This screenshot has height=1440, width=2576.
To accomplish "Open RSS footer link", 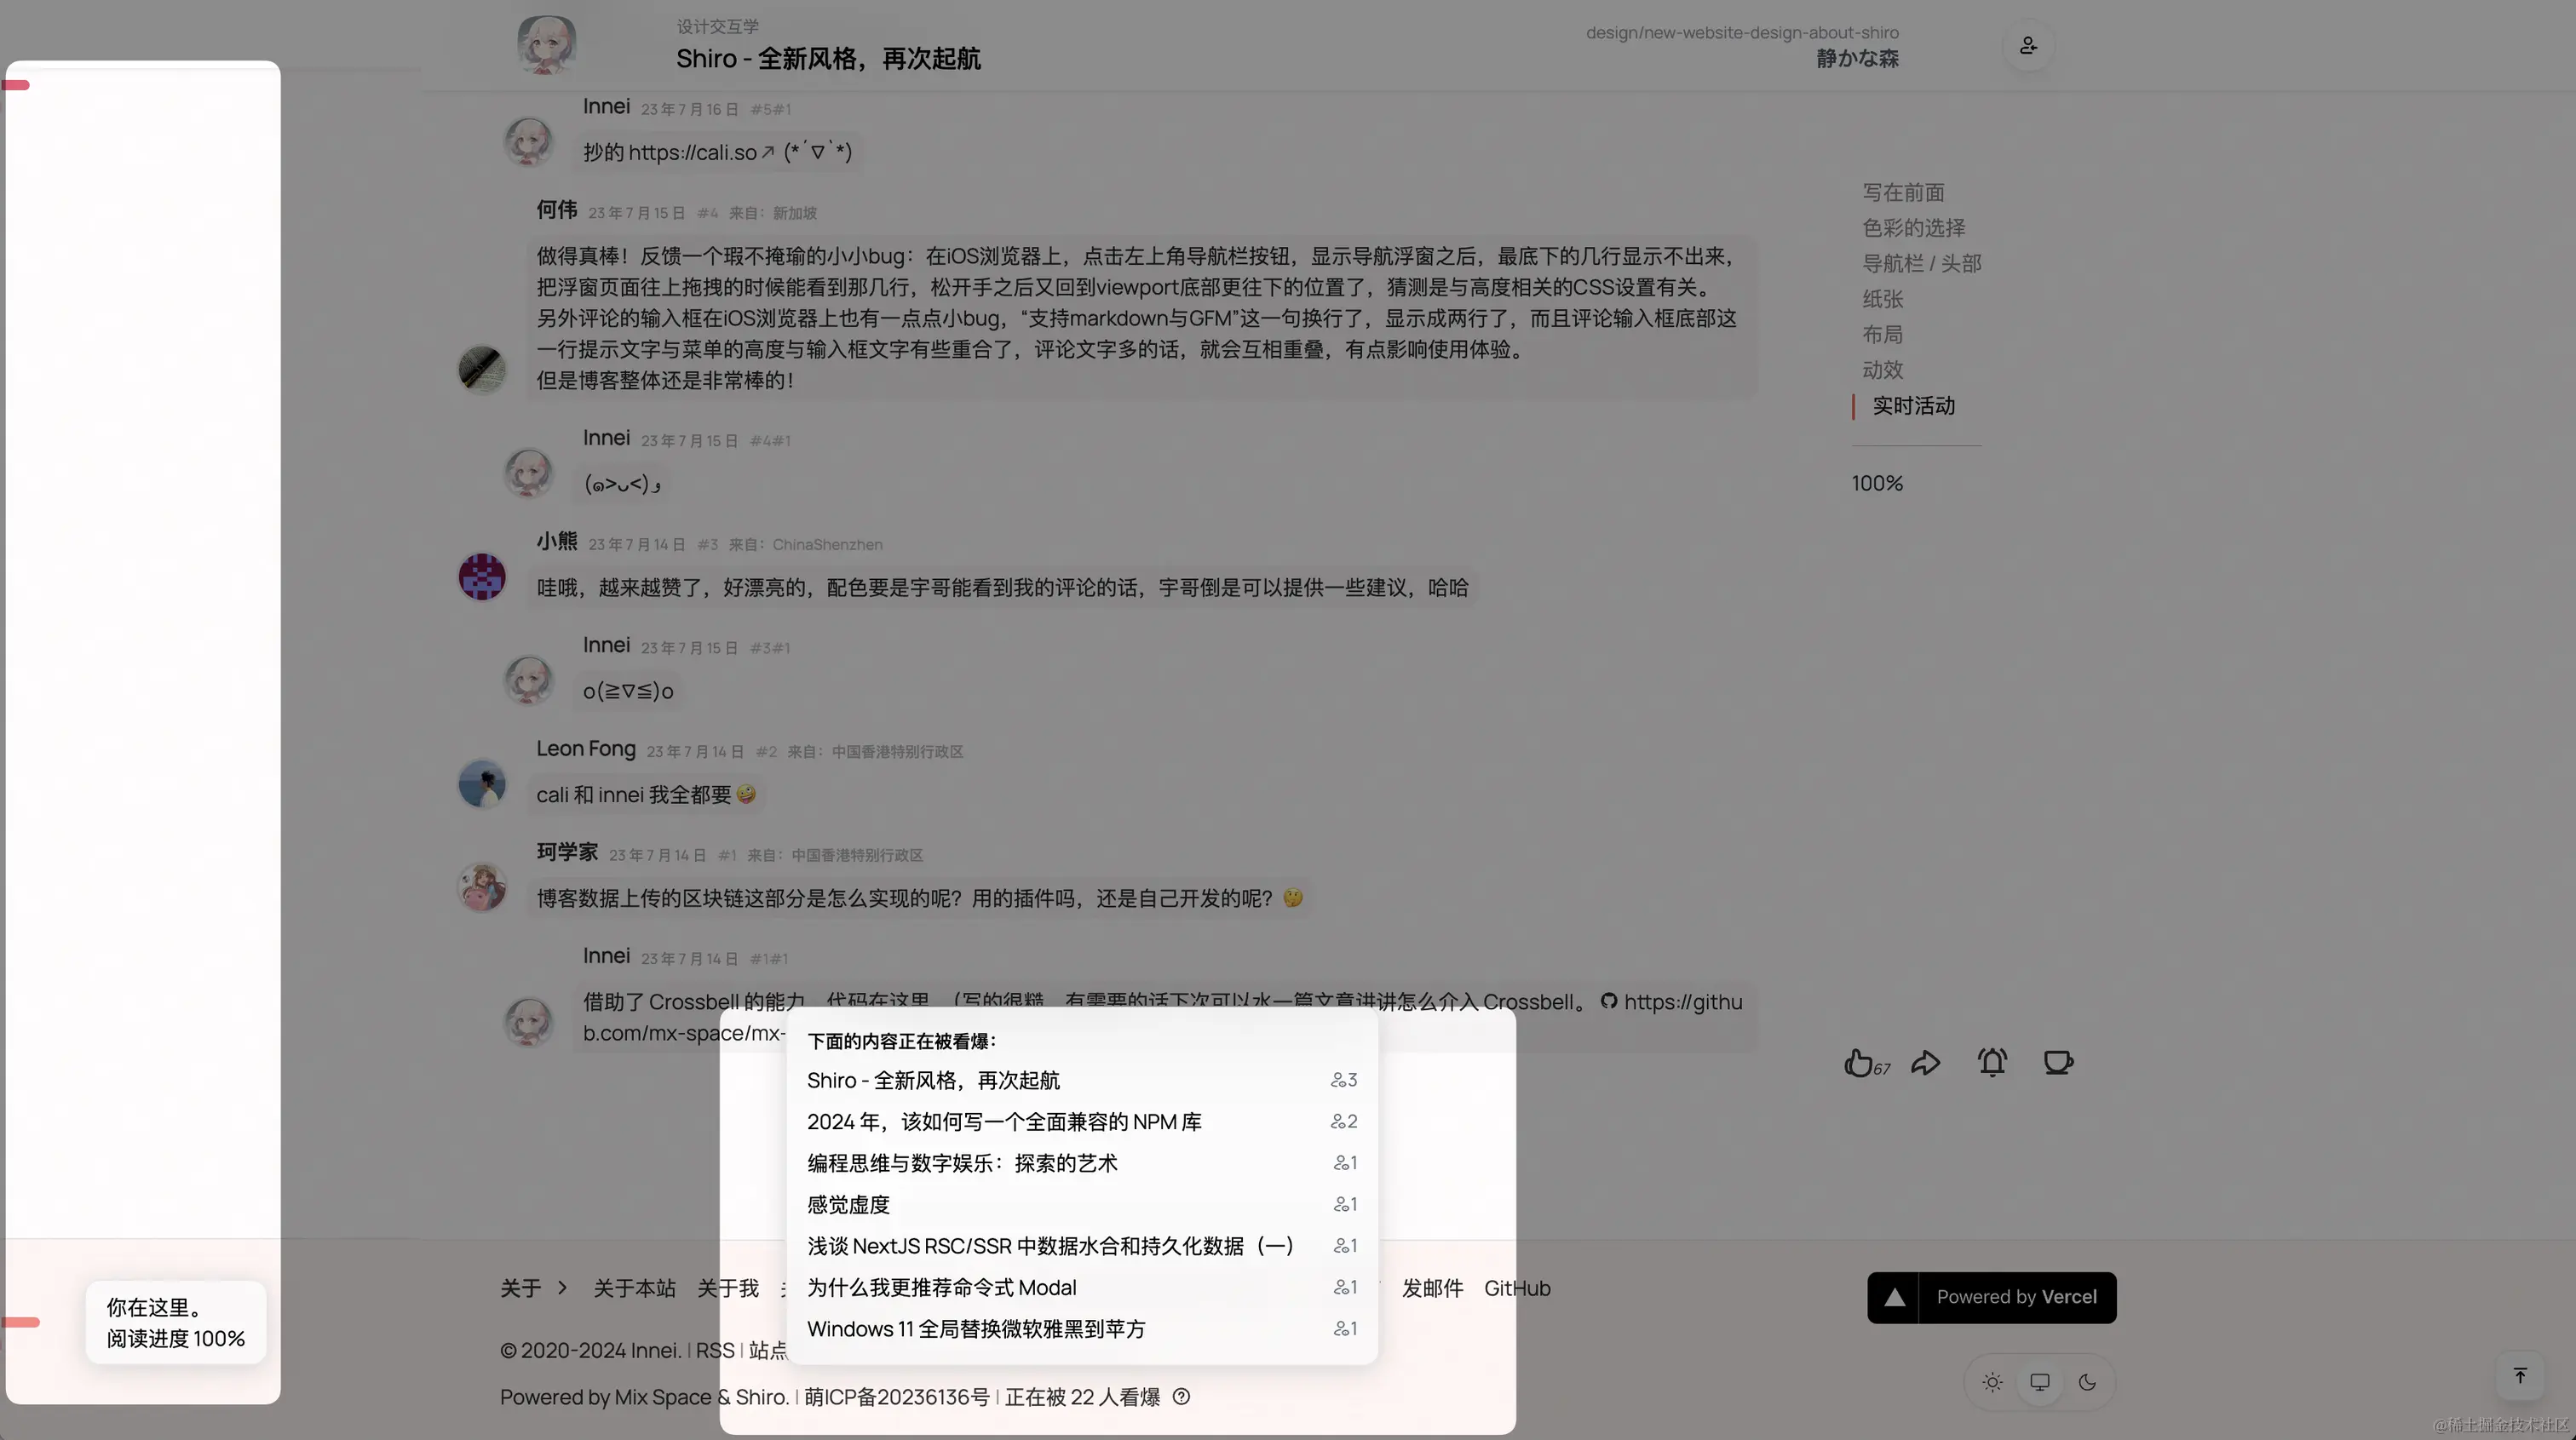I will click(715, 1350).
